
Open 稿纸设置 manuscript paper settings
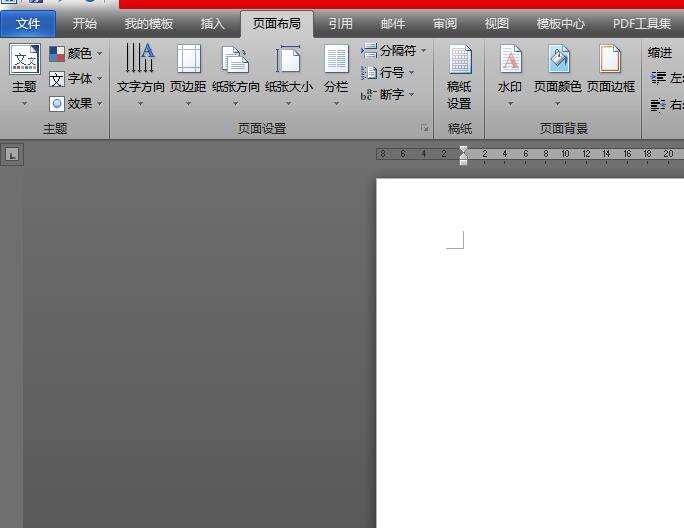(459, 60)
